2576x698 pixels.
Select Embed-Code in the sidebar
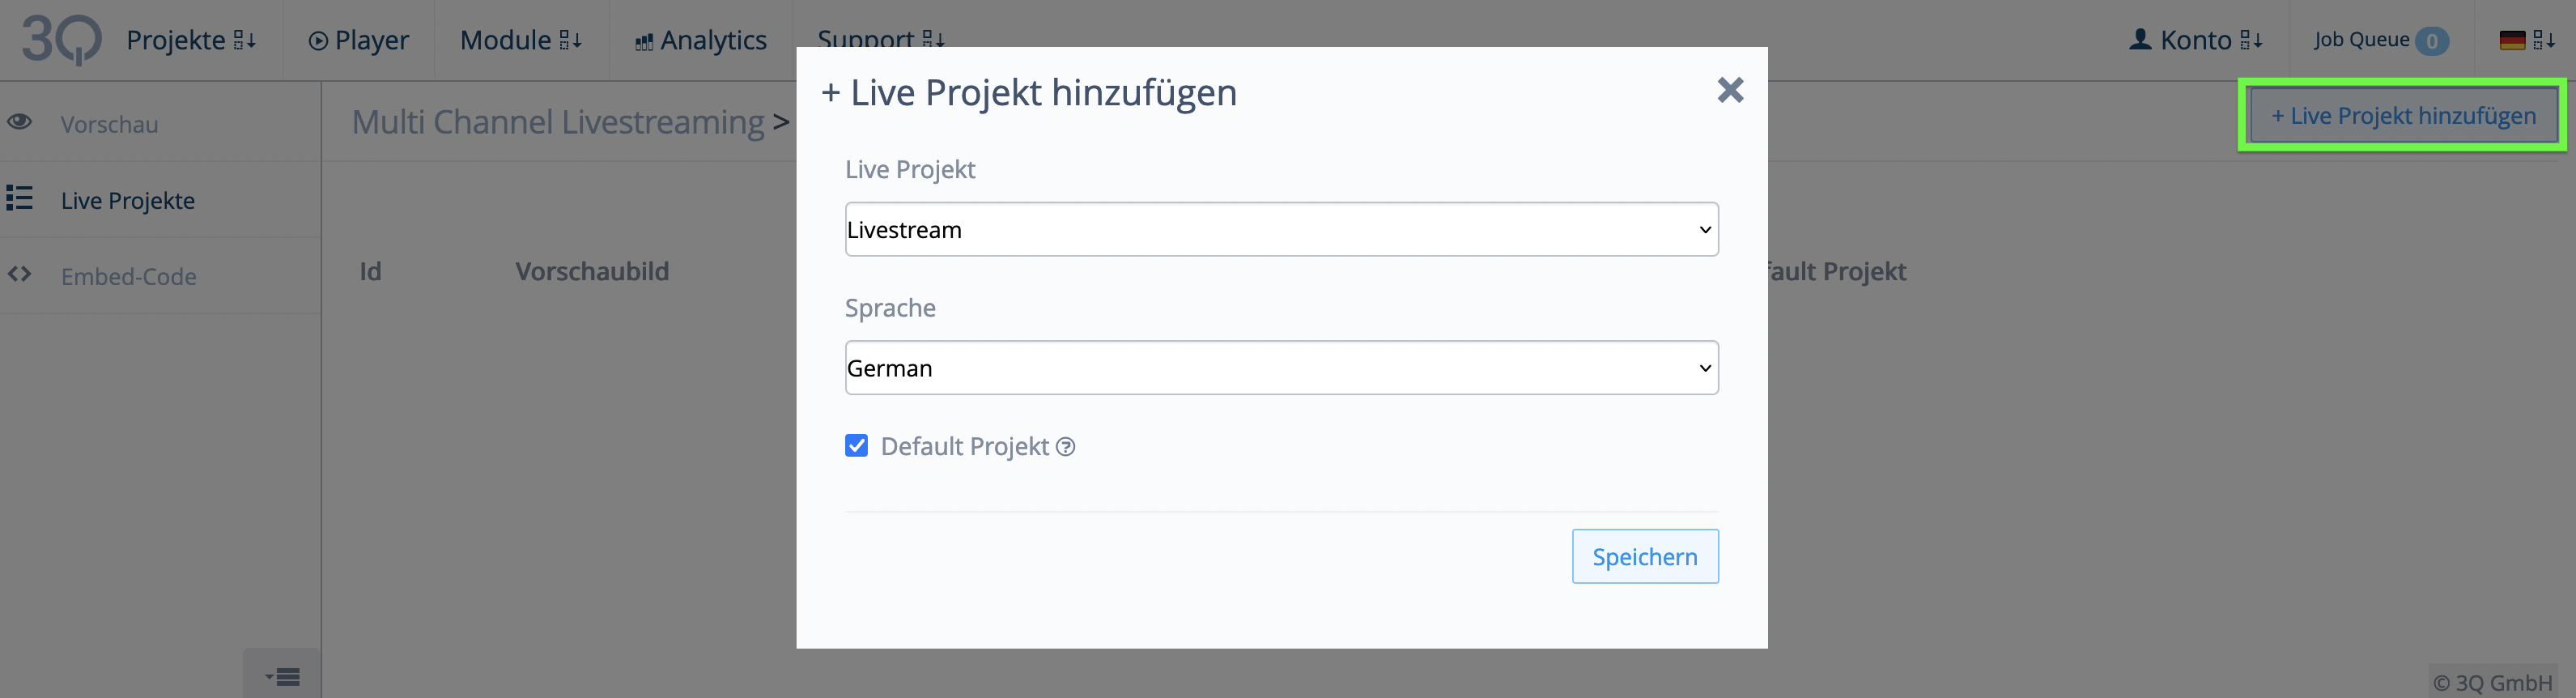[x=129, y=276]
